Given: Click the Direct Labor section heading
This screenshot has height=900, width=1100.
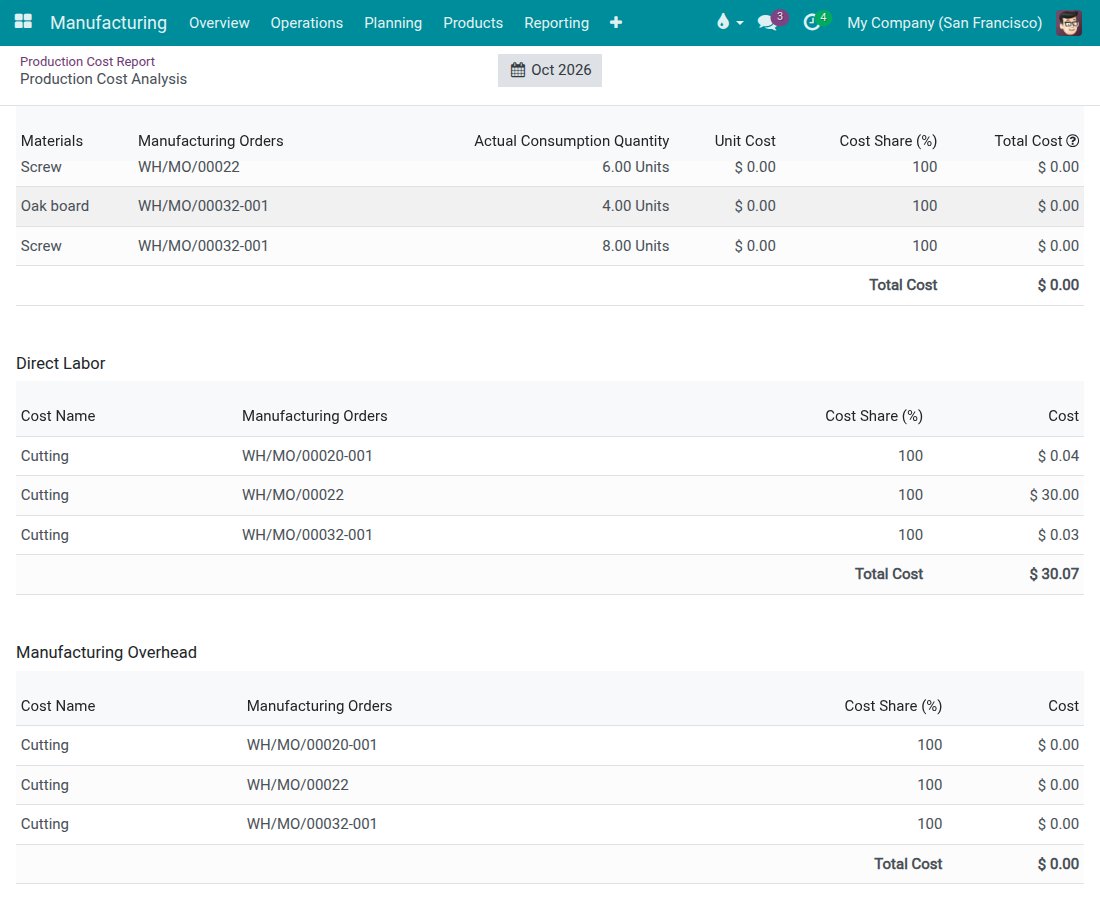Looking at the screenshot, I should (x=60, y=363).
